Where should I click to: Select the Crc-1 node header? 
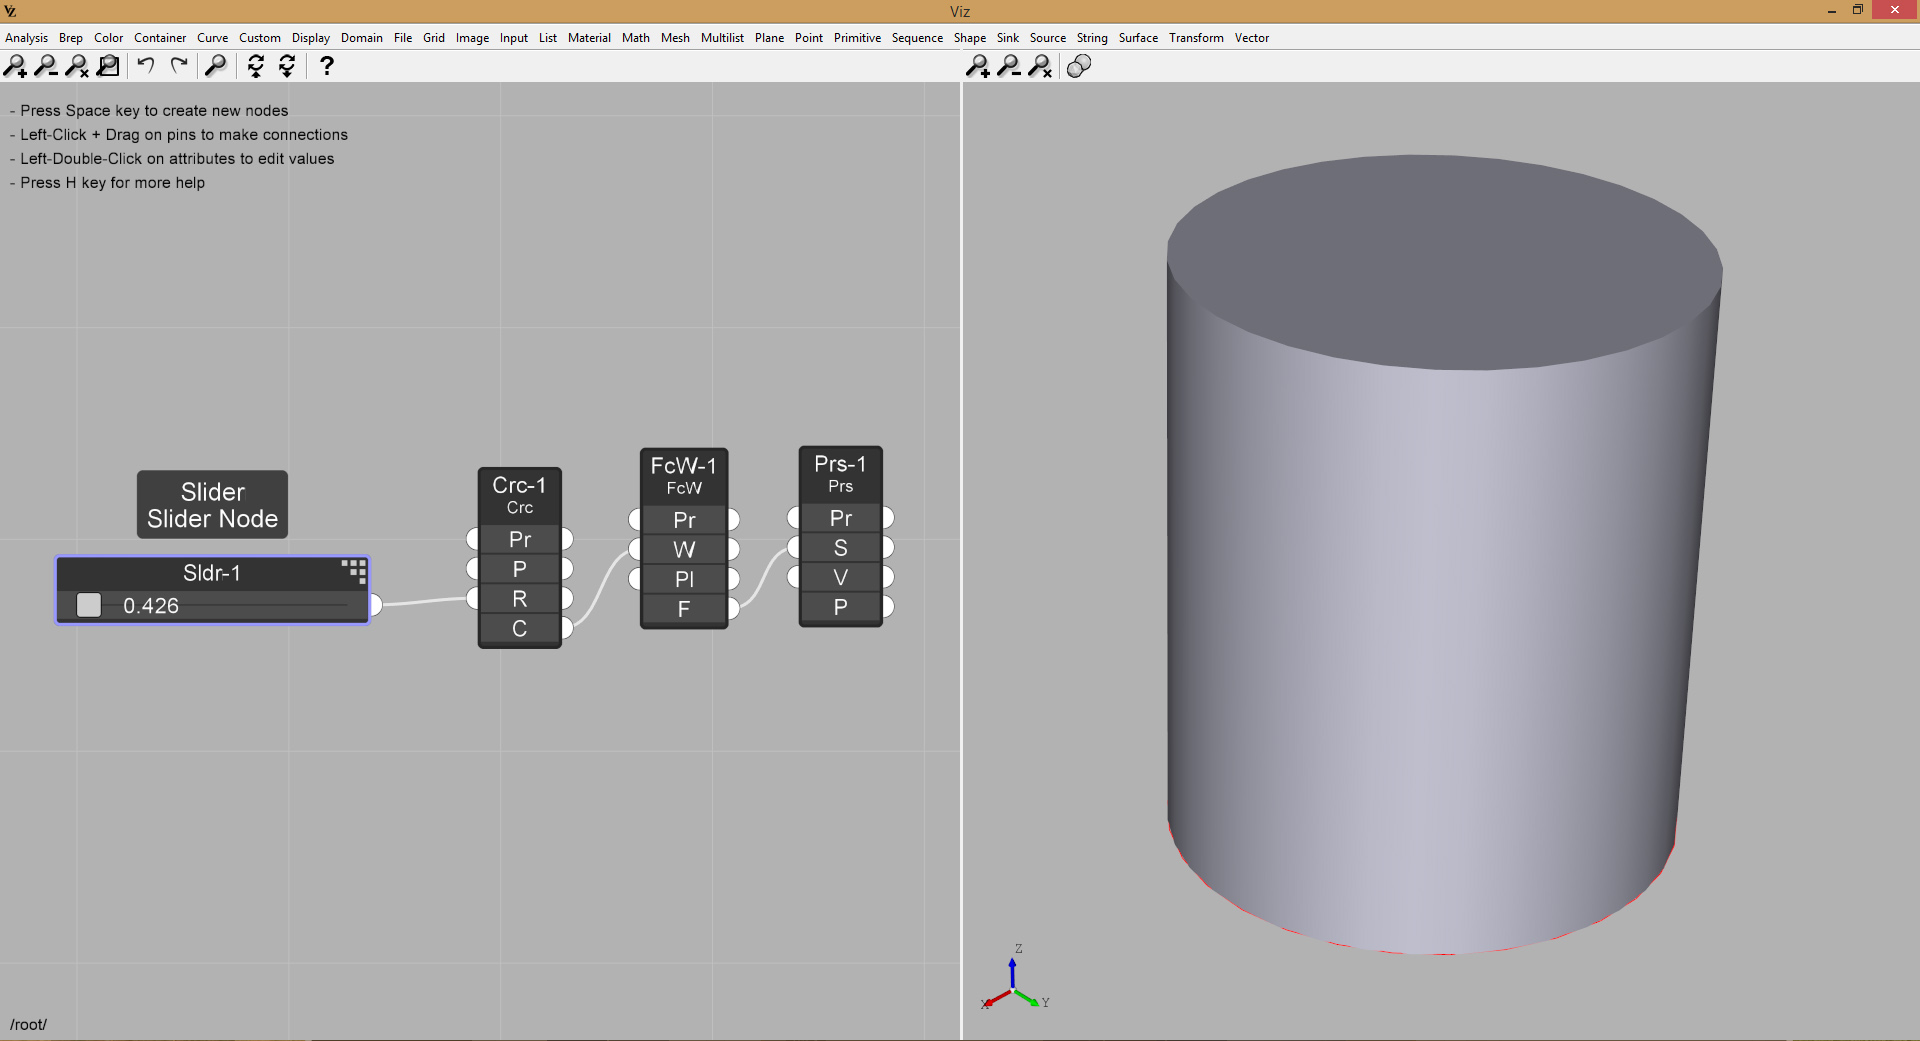click(x=519, y=495)
